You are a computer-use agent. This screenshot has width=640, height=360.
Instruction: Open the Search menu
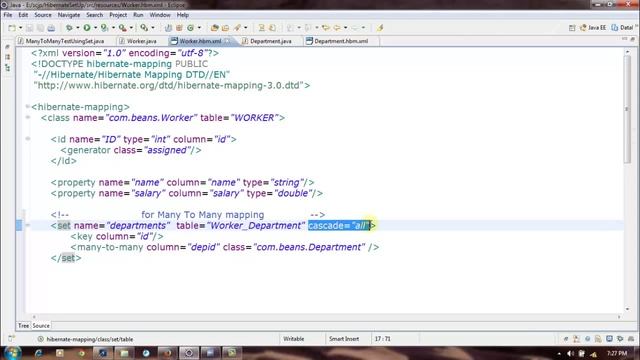(94, 15)
